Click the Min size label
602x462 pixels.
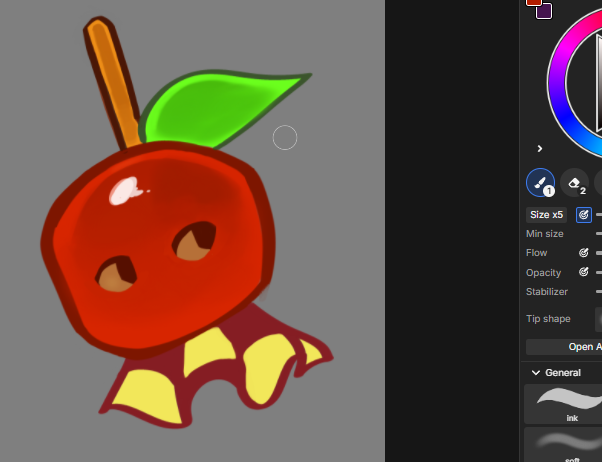[544, 233]
